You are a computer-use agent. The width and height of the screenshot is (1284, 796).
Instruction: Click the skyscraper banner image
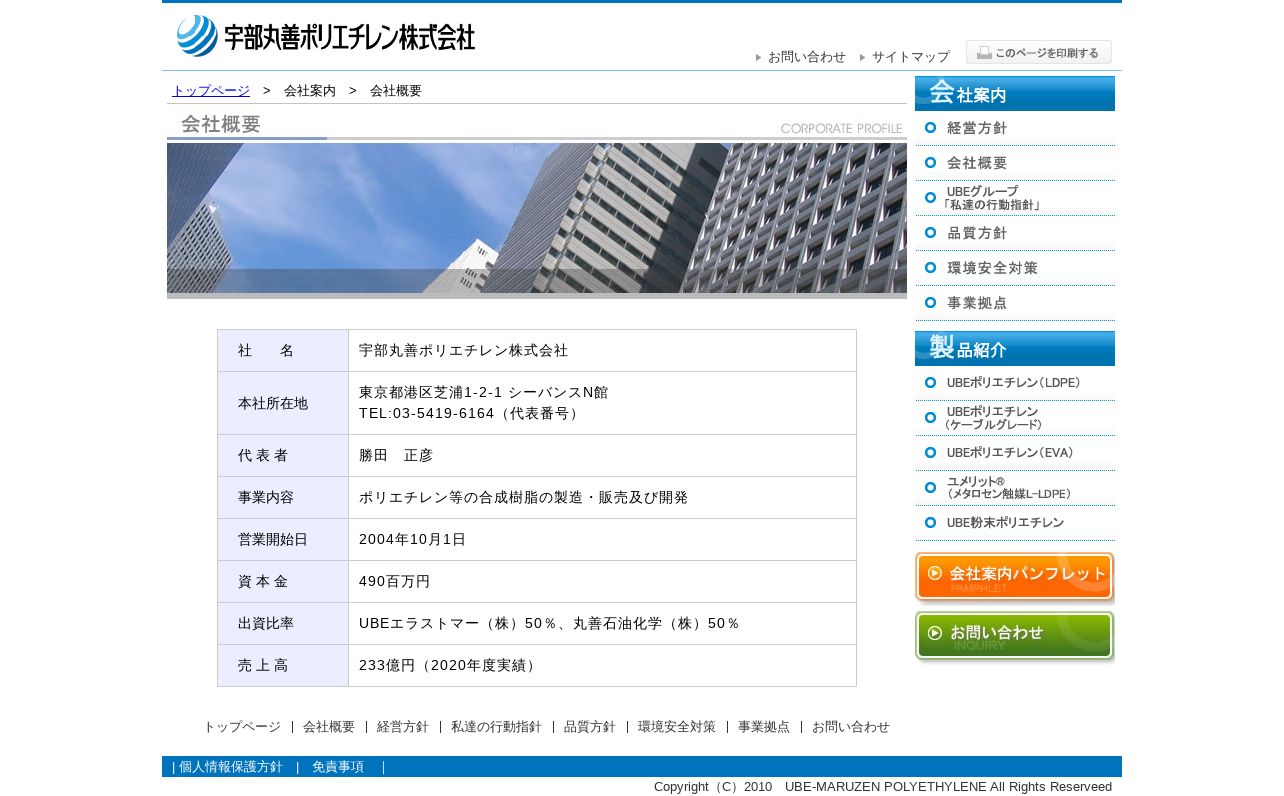(537, 220)
